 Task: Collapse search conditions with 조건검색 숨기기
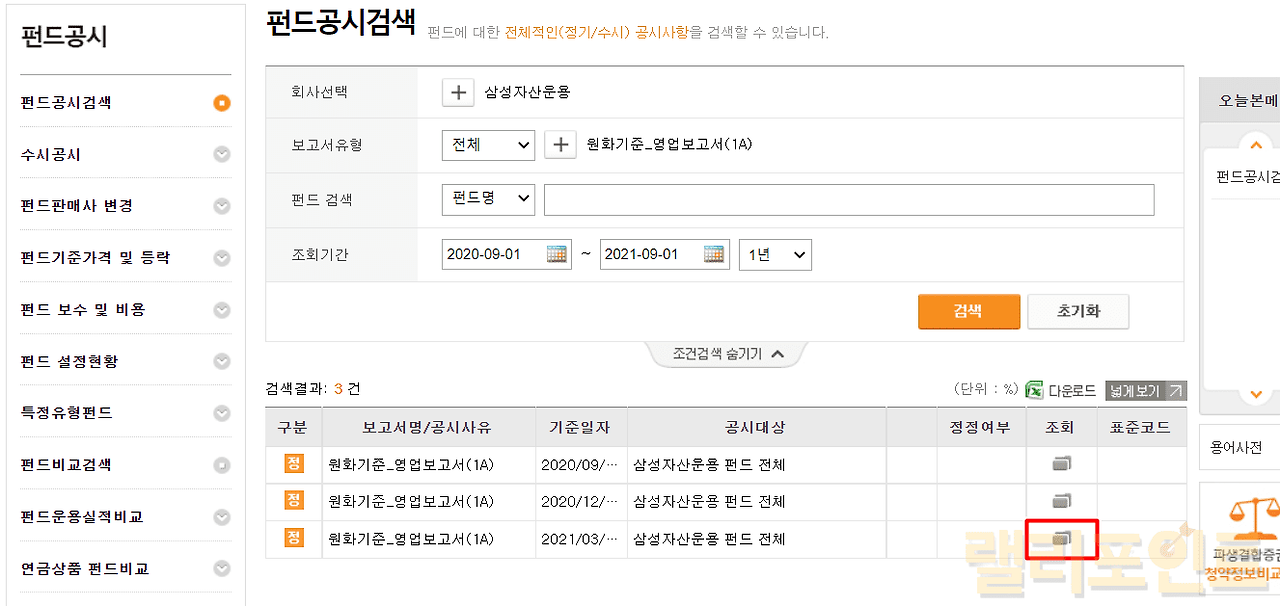pyautogui.click(x=725, y=354)
